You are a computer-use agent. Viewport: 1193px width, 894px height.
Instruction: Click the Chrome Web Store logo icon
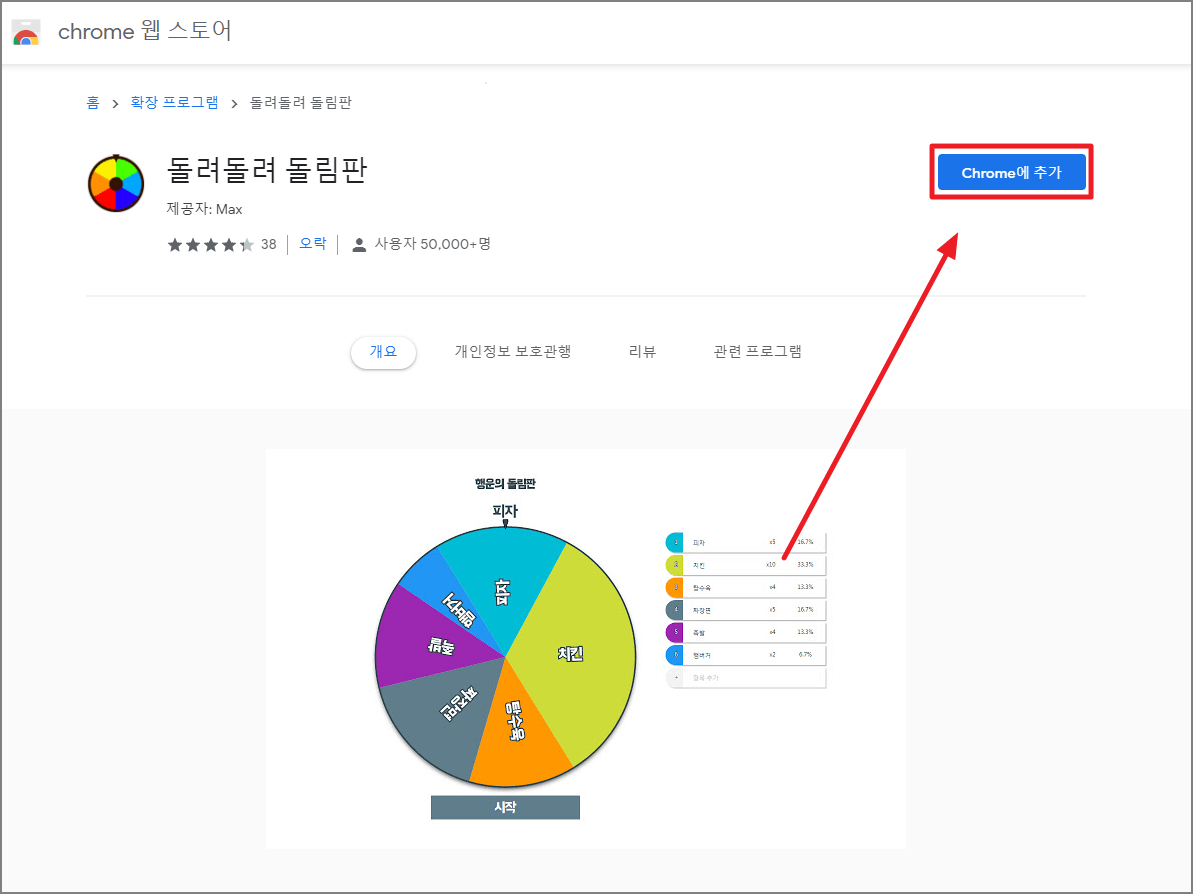(x=26, y=32)
